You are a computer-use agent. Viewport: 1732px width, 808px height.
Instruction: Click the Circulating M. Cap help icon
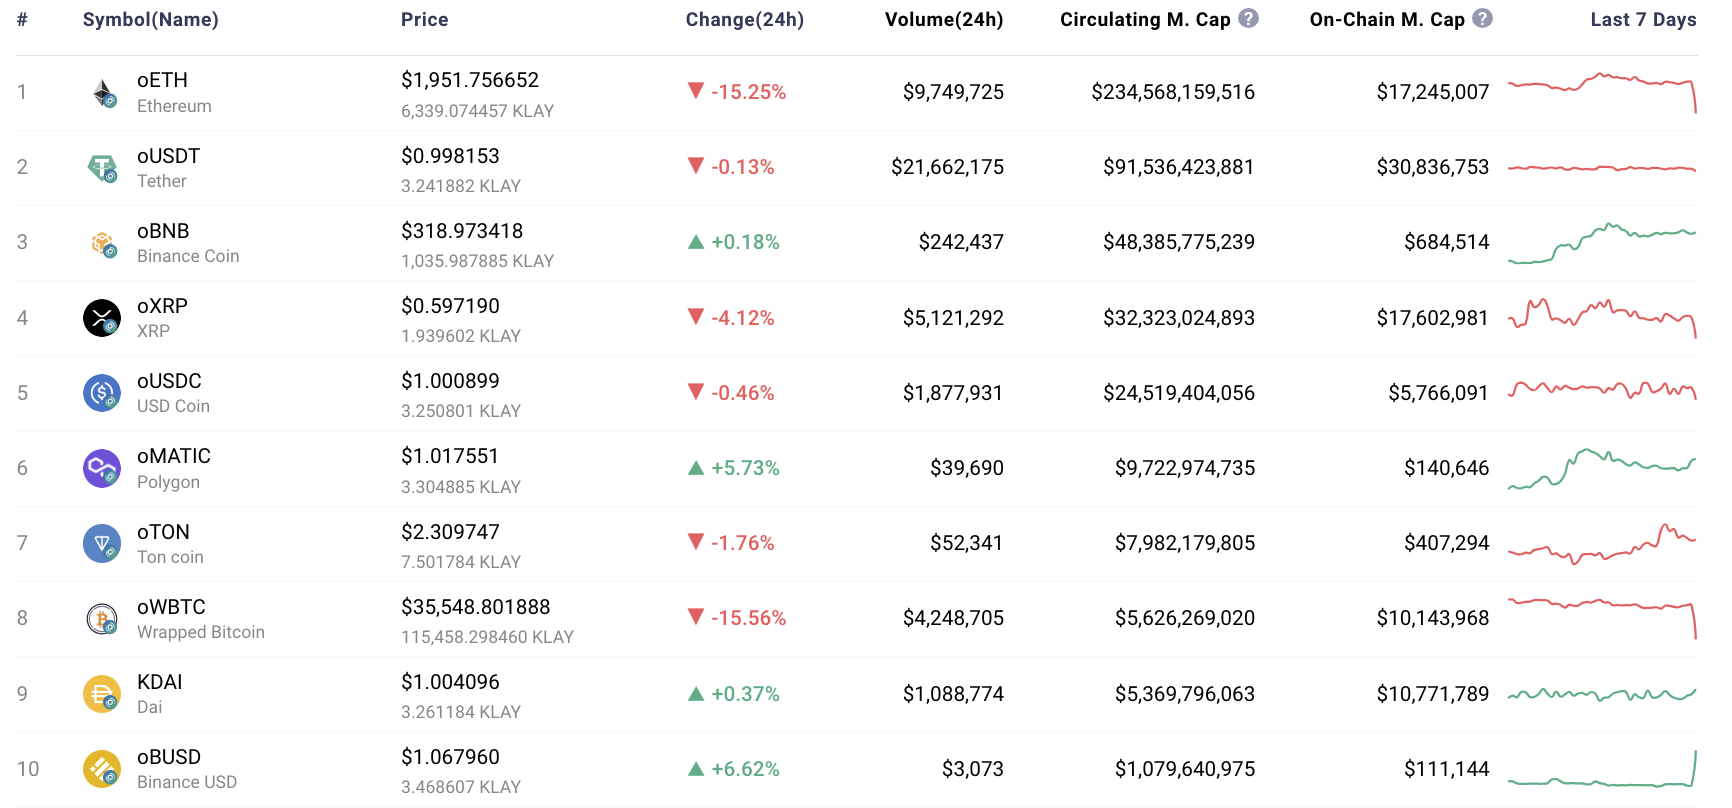tap(1248, 18)
